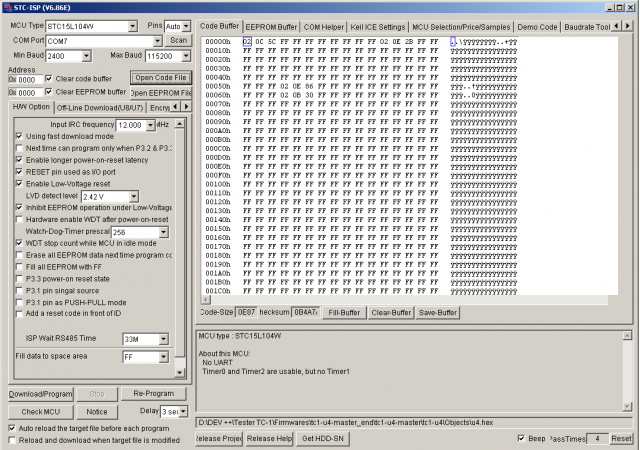Click the Save-Buffer button
640x450 pixels.
click(x=438, y=313)
